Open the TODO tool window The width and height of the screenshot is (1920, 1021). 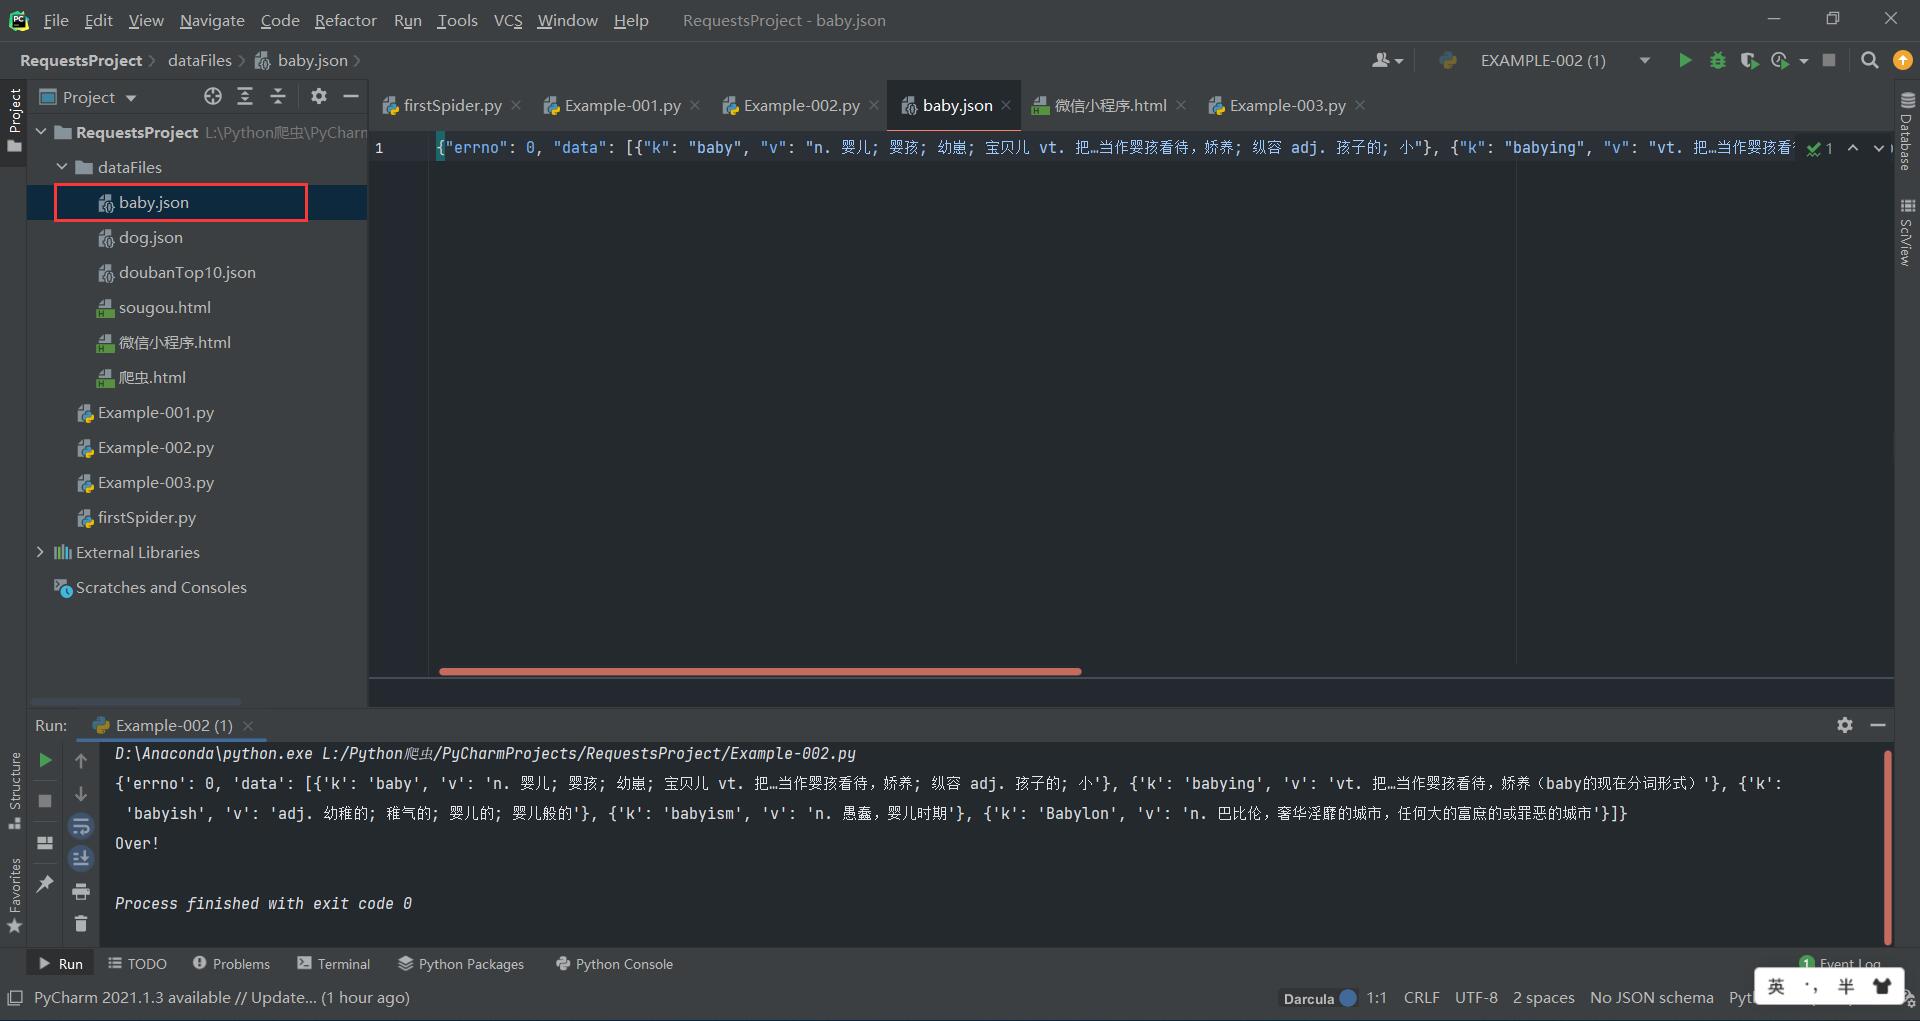(x=137, y=964)
